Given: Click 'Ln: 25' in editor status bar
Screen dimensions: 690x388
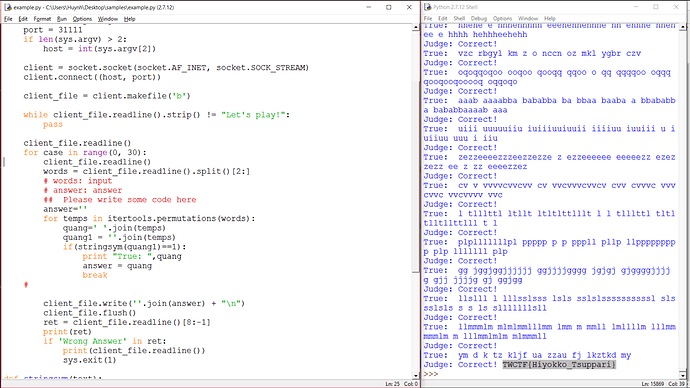Looking at the screenshot, I should (x=393, y=384).
